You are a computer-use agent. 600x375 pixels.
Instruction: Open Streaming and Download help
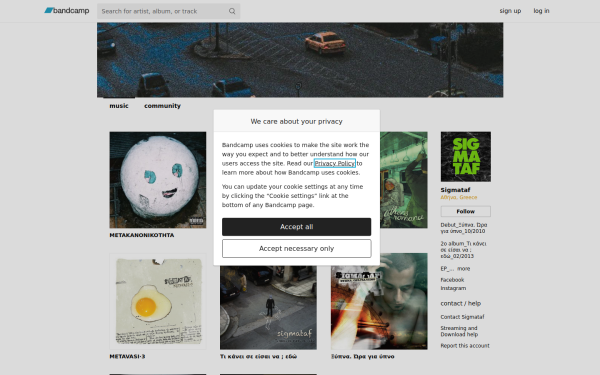click(x=459, y=331)
